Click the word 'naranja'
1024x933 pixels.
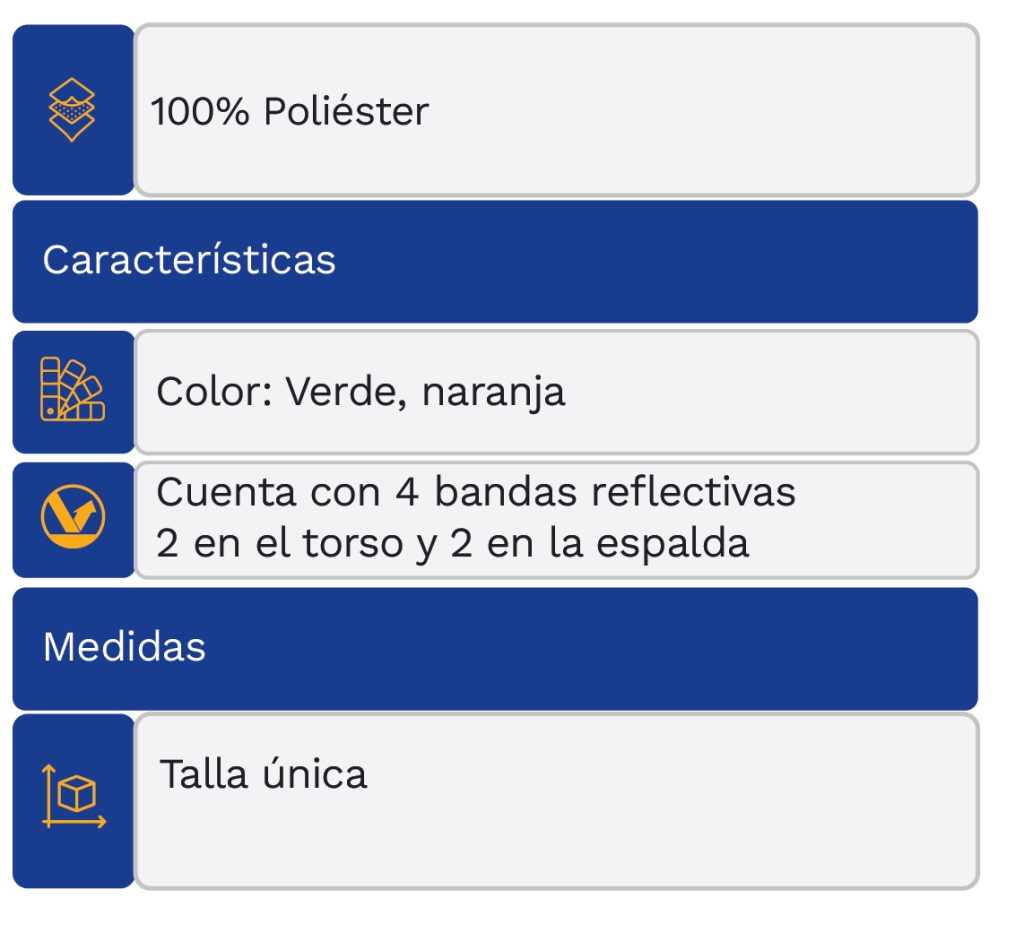coord(493,391)
